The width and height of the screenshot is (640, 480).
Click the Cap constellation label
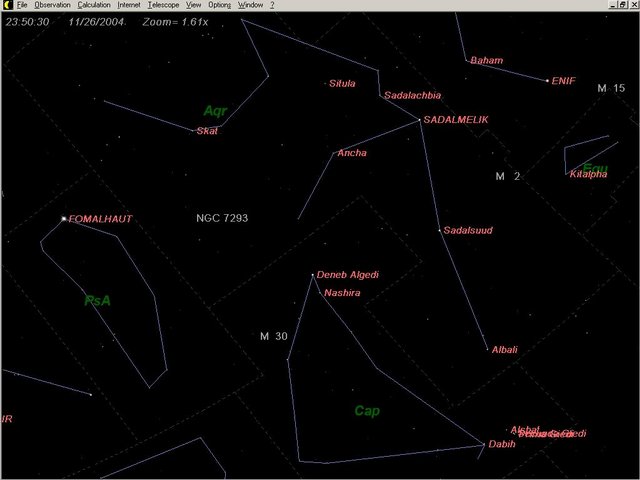367,411
